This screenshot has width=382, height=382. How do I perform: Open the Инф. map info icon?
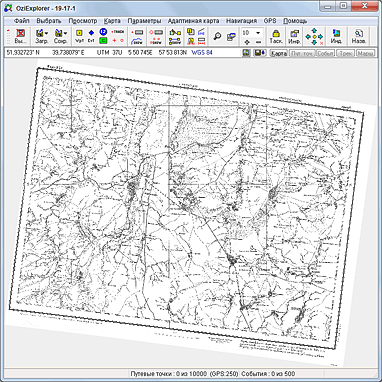point(294,37)
